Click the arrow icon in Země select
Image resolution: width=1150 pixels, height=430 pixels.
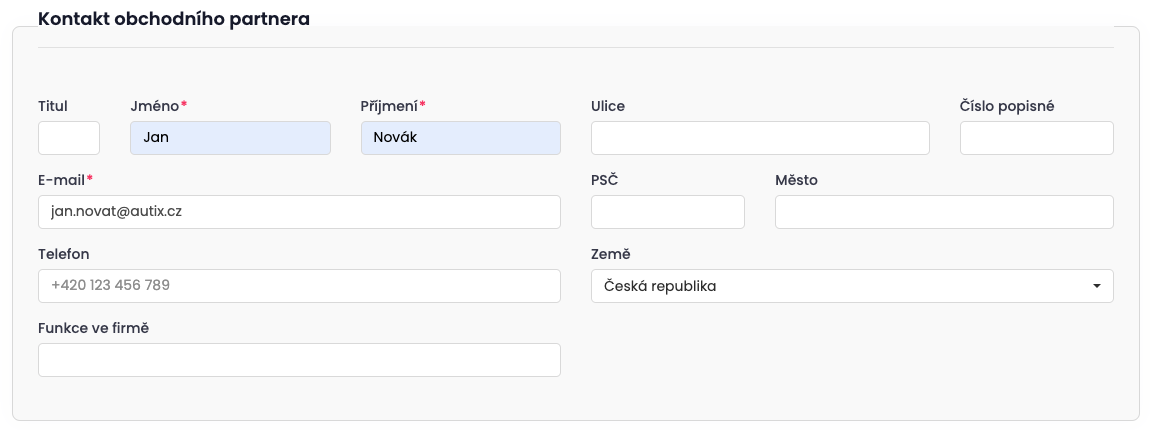tap(1096, 286)
